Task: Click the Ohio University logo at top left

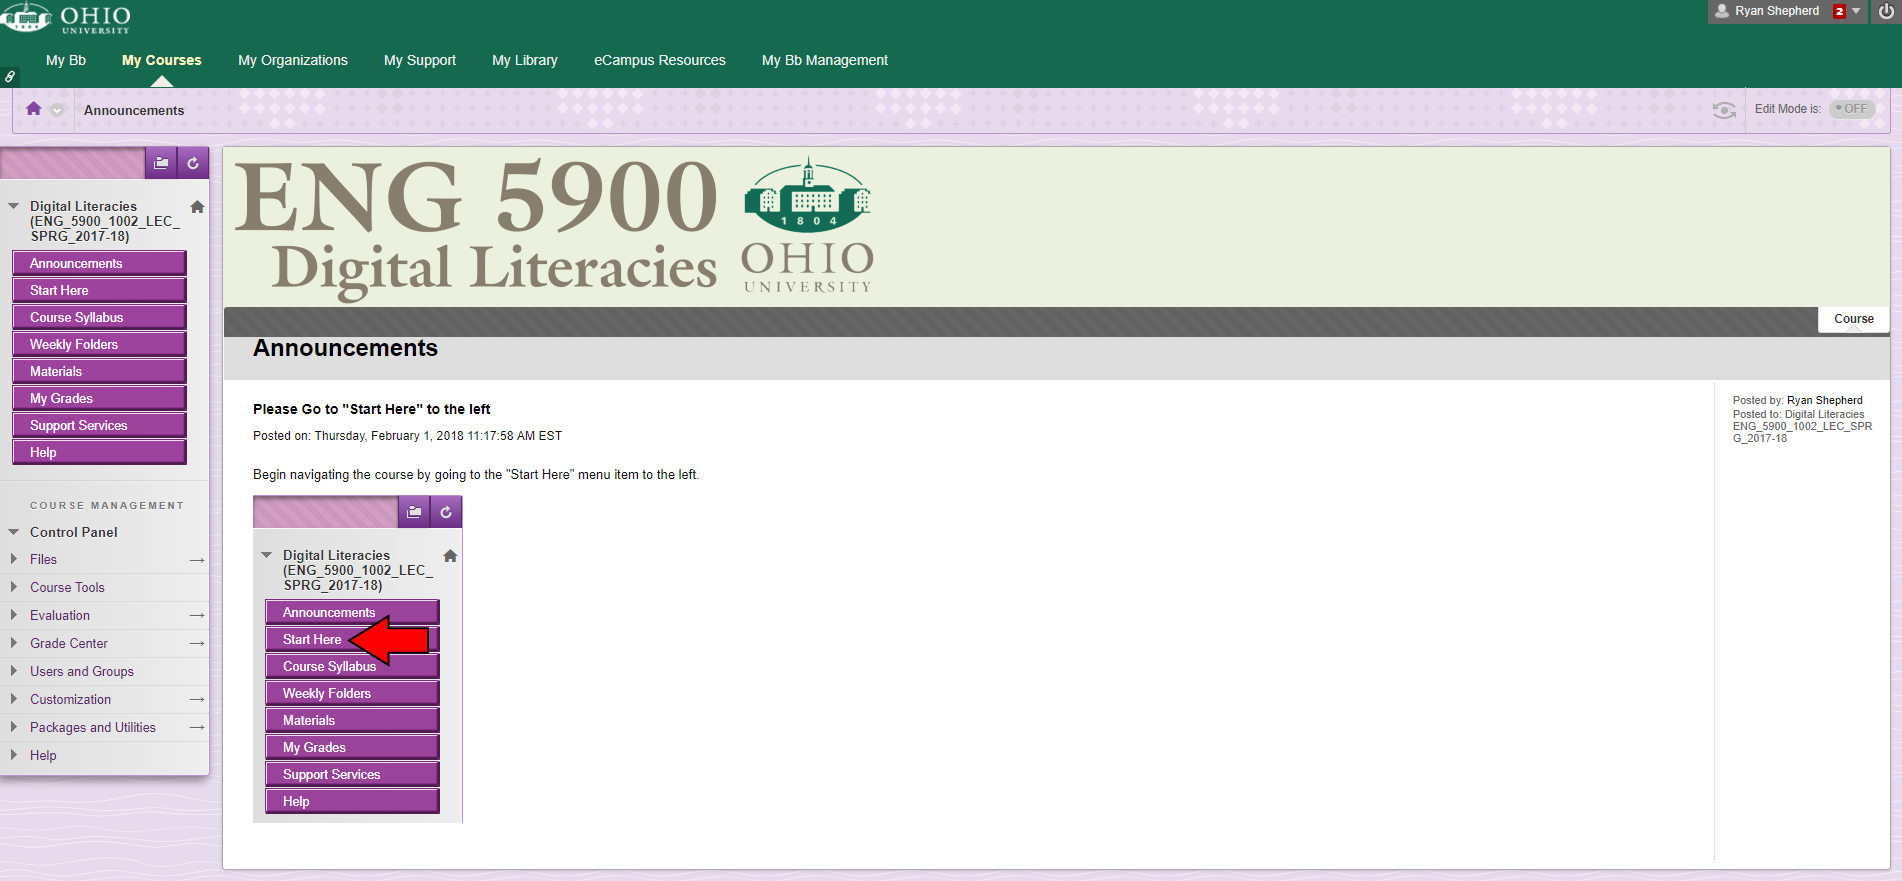Action: pos(66,17)
